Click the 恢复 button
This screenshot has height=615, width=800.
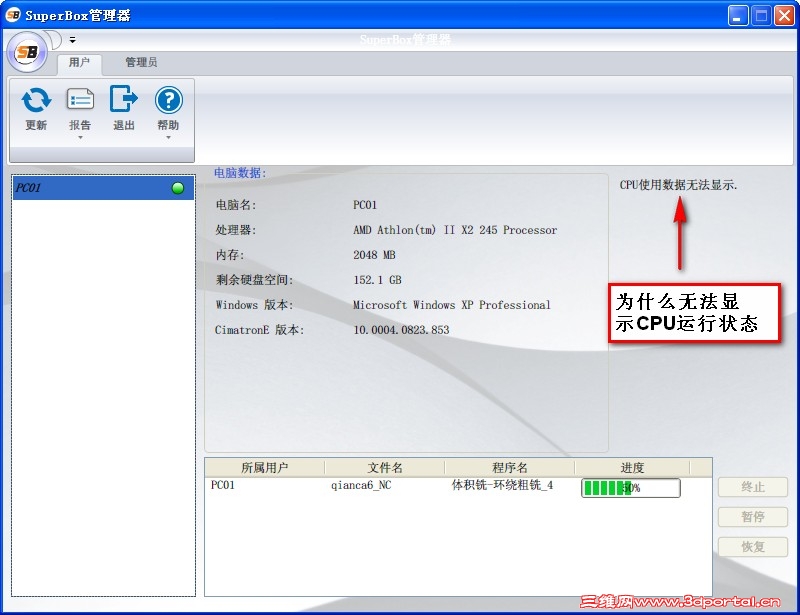tap(753, 547)
